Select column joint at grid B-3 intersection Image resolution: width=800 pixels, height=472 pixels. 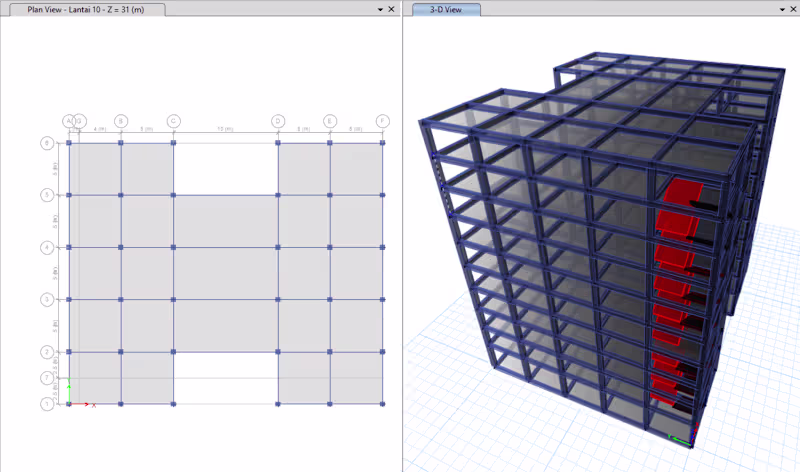click(121, 300)
